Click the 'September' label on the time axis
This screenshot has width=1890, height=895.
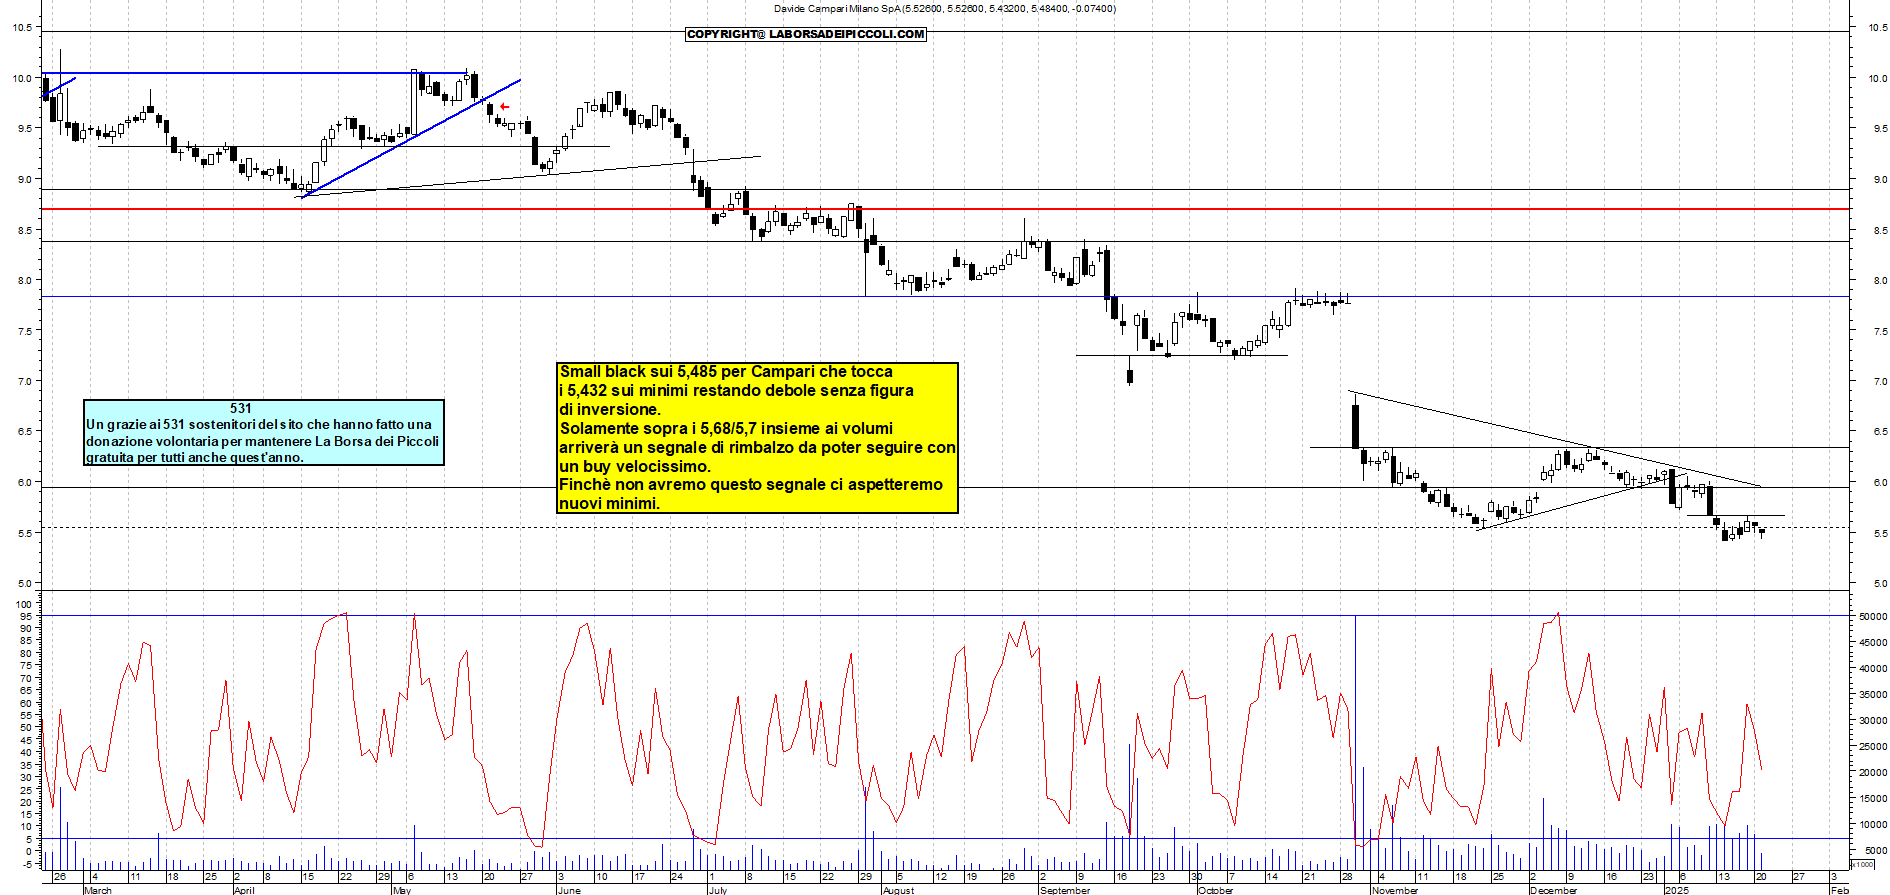(1065, 890)
